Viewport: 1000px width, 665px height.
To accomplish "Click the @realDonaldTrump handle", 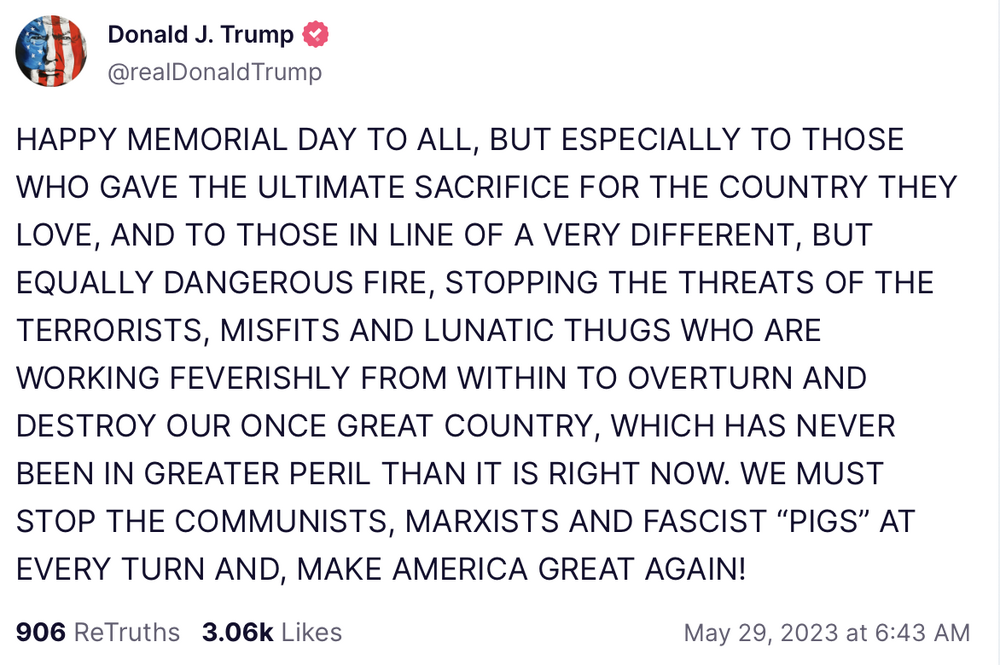I will pos(214,73).
